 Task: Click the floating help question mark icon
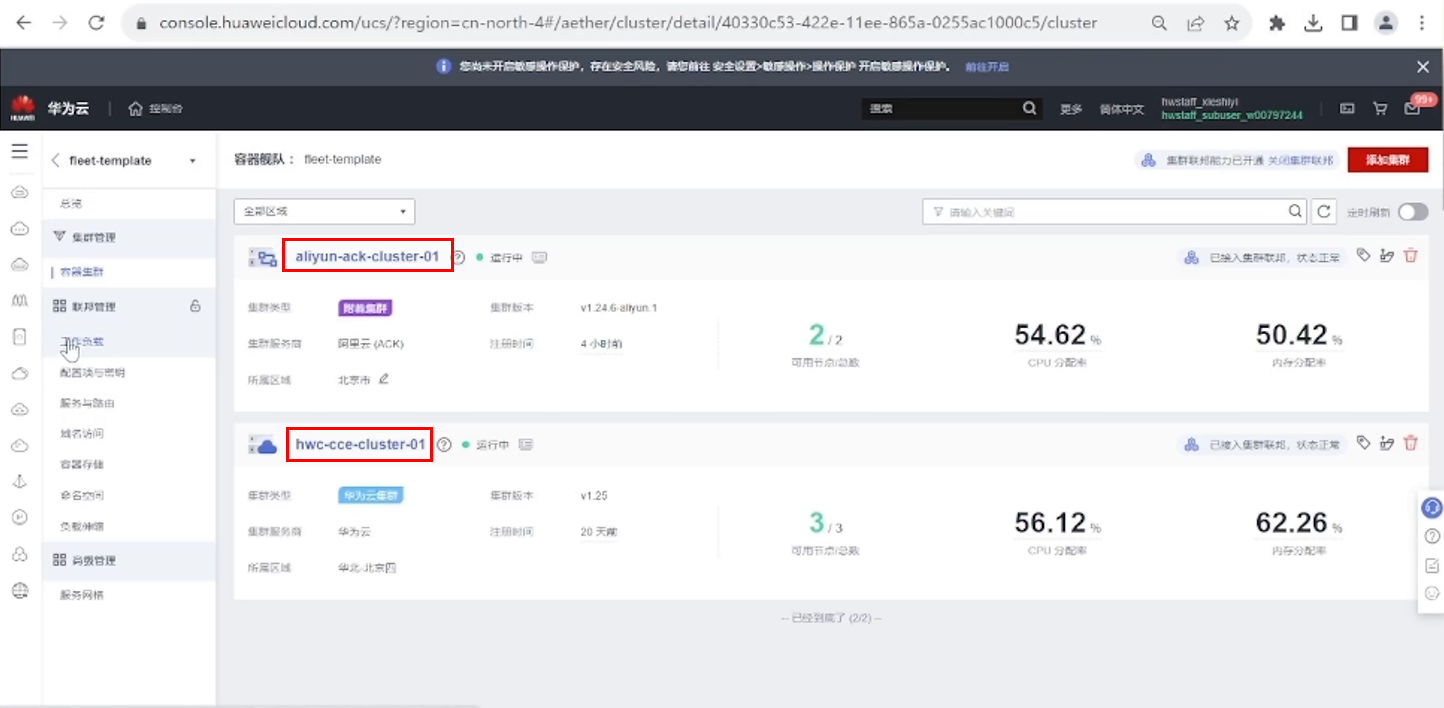click(x=1431, y=537)
